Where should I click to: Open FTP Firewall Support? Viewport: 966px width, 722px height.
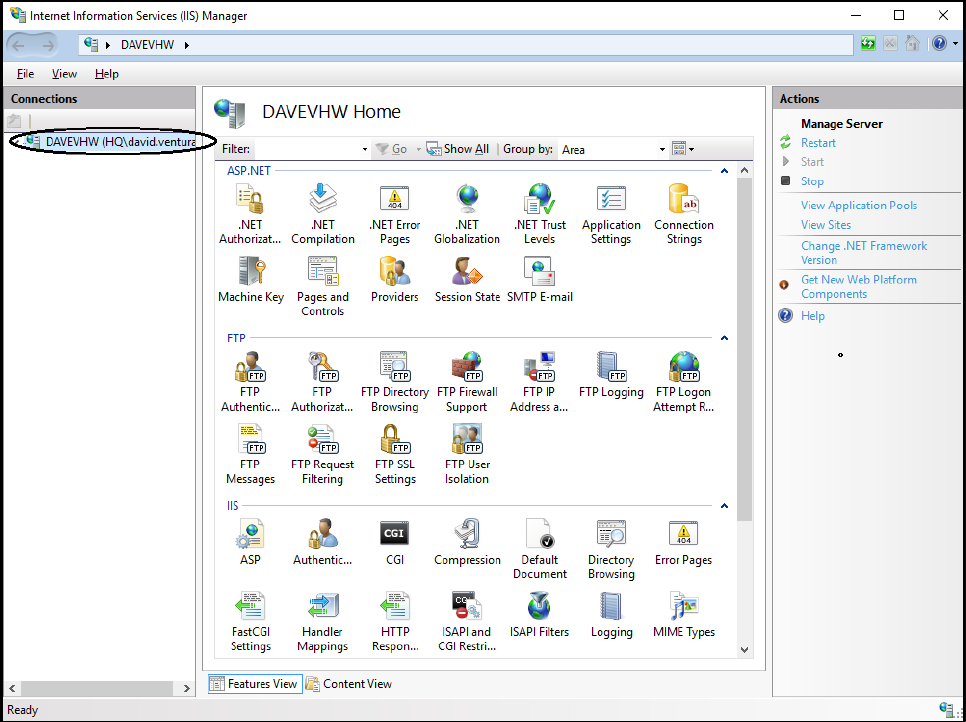click(467, 382)
